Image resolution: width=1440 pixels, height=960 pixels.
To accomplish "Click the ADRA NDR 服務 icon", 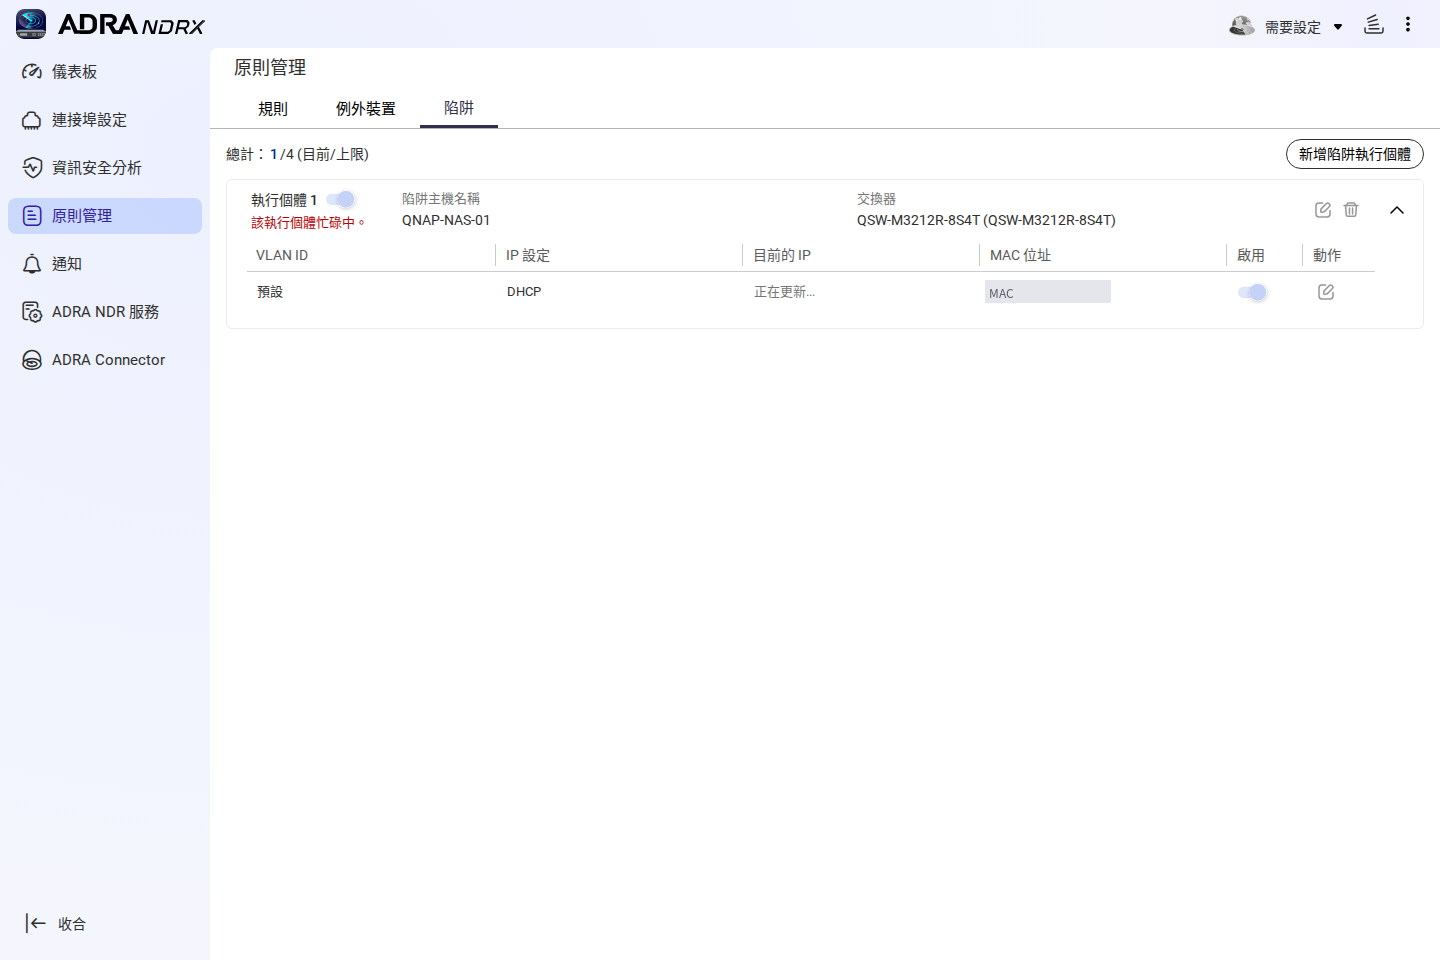I will 32,312.
